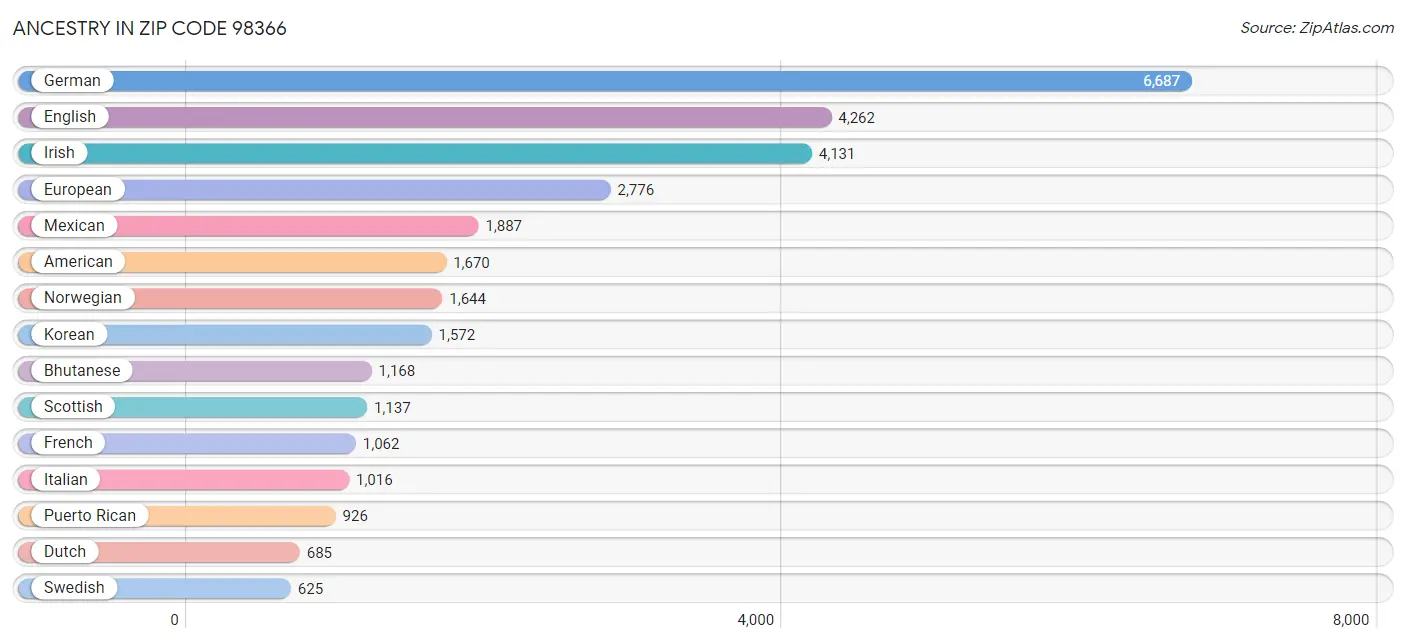
Task: Click the Puerto Rican bar label
Action: click(x=90, y=516)
